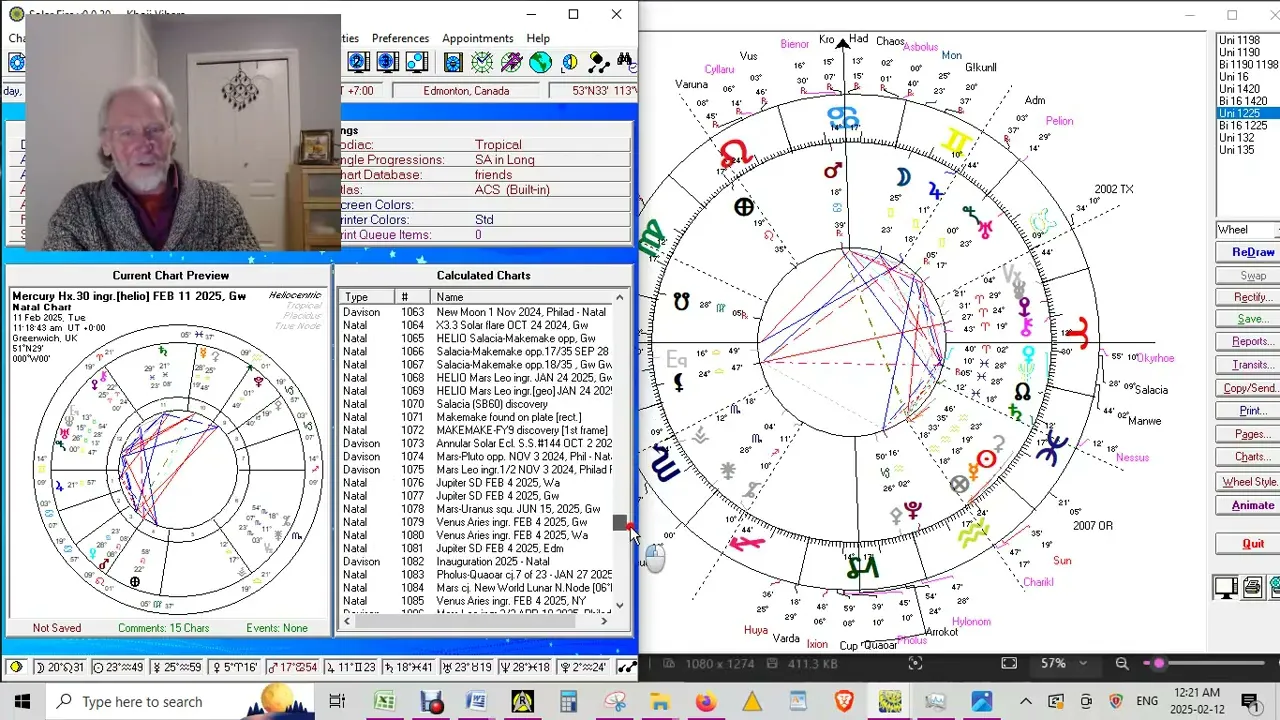Open Excel from the taskbar

click(x=385, y=701)
